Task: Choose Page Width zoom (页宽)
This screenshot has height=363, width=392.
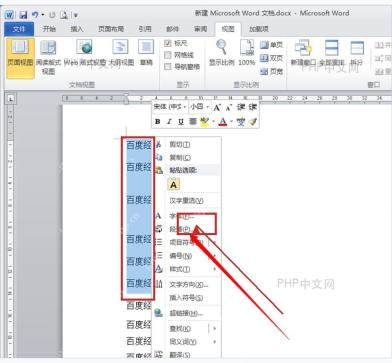Action: click(272, 71)
